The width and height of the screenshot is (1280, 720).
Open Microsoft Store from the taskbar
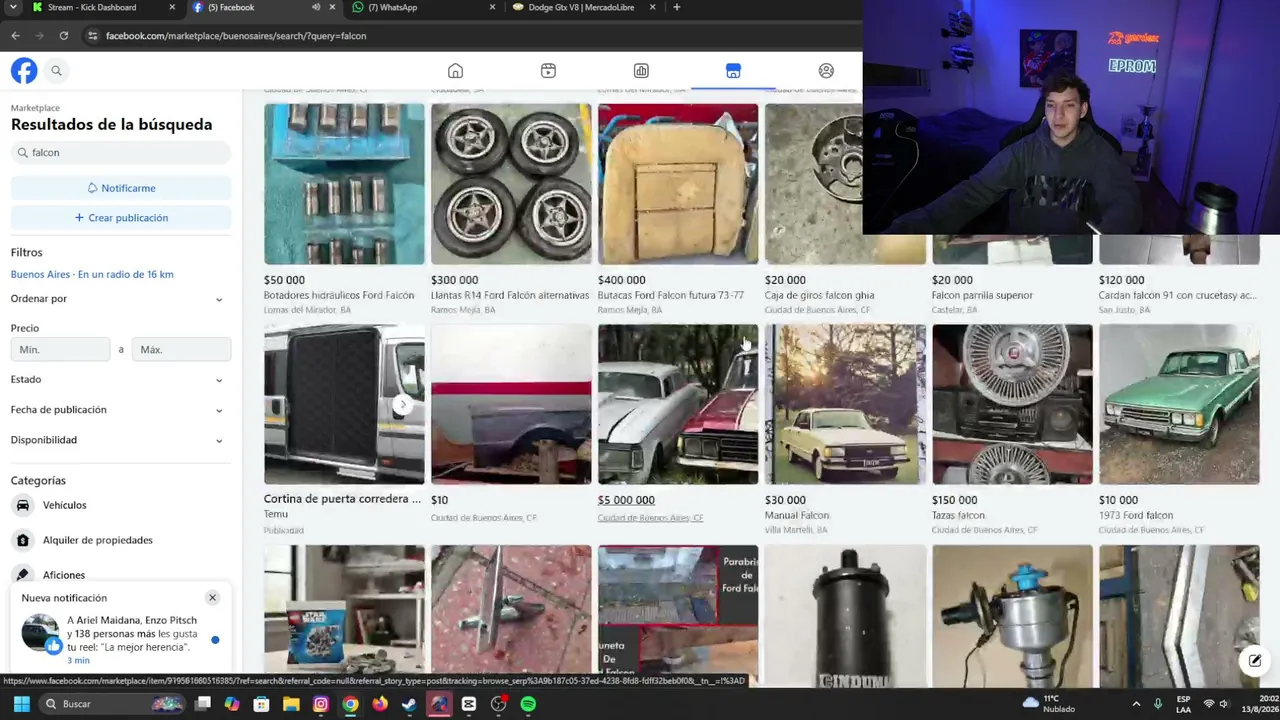261,704
